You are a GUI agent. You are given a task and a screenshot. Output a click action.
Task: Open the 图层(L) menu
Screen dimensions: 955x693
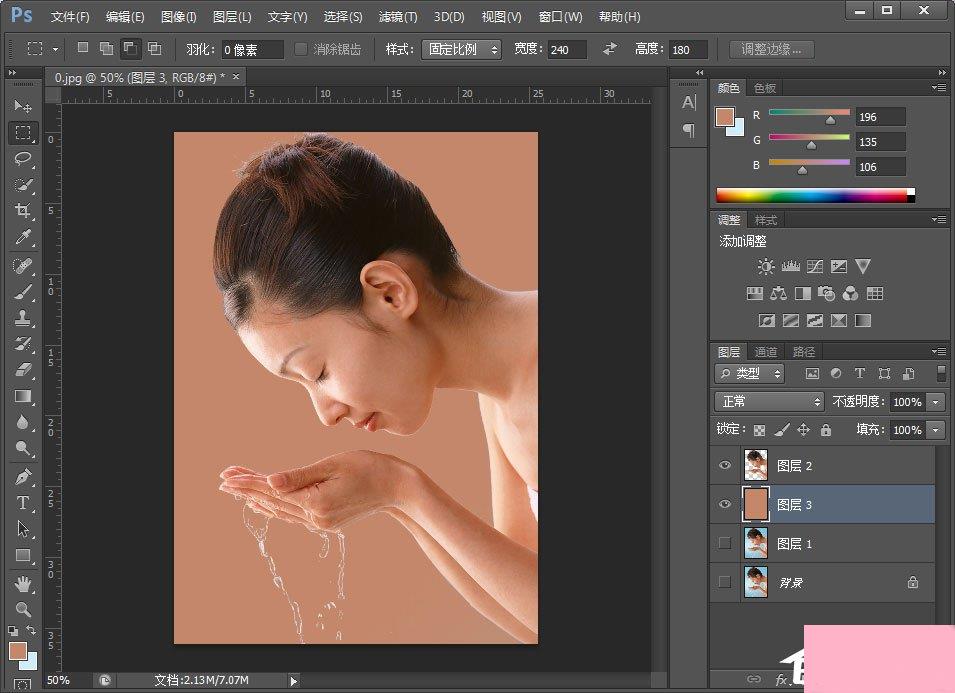coord(231,17)
